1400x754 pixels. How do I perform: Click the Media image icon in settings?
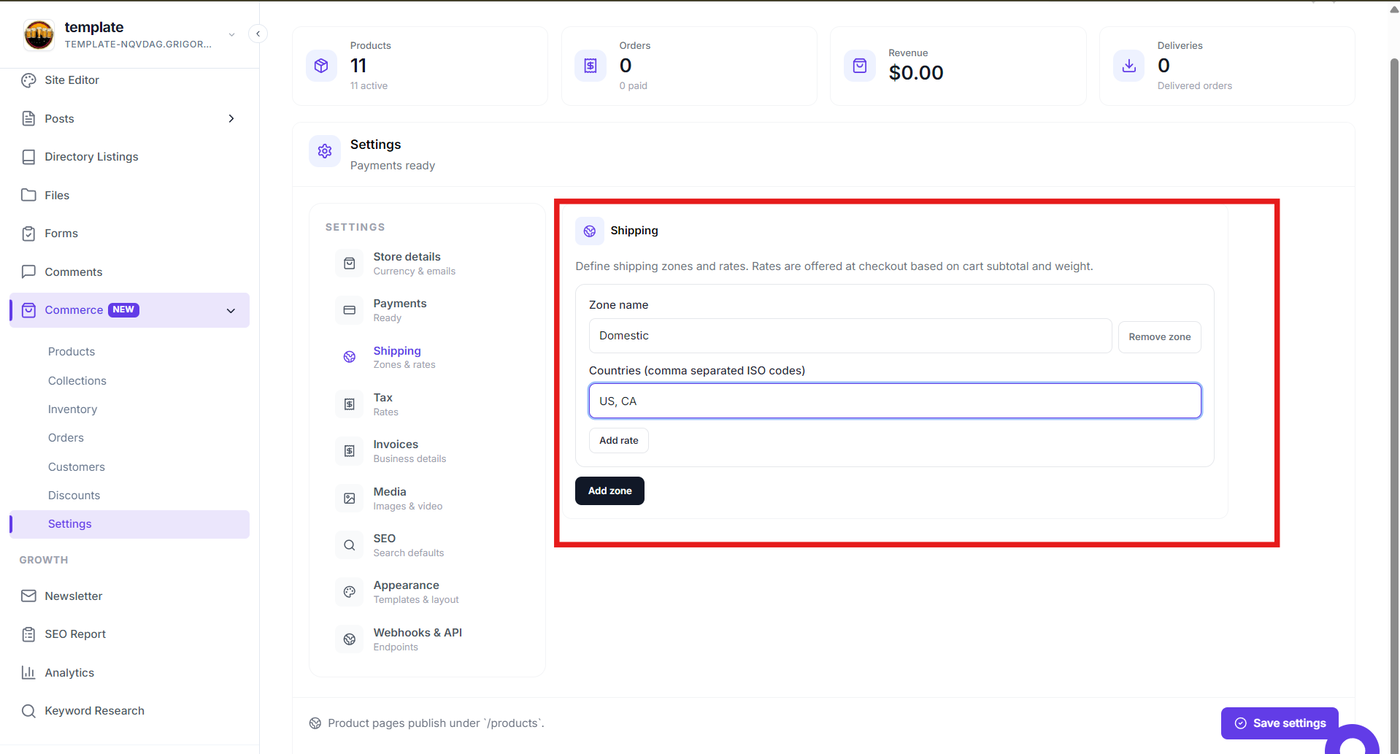(x=349, y=498)
